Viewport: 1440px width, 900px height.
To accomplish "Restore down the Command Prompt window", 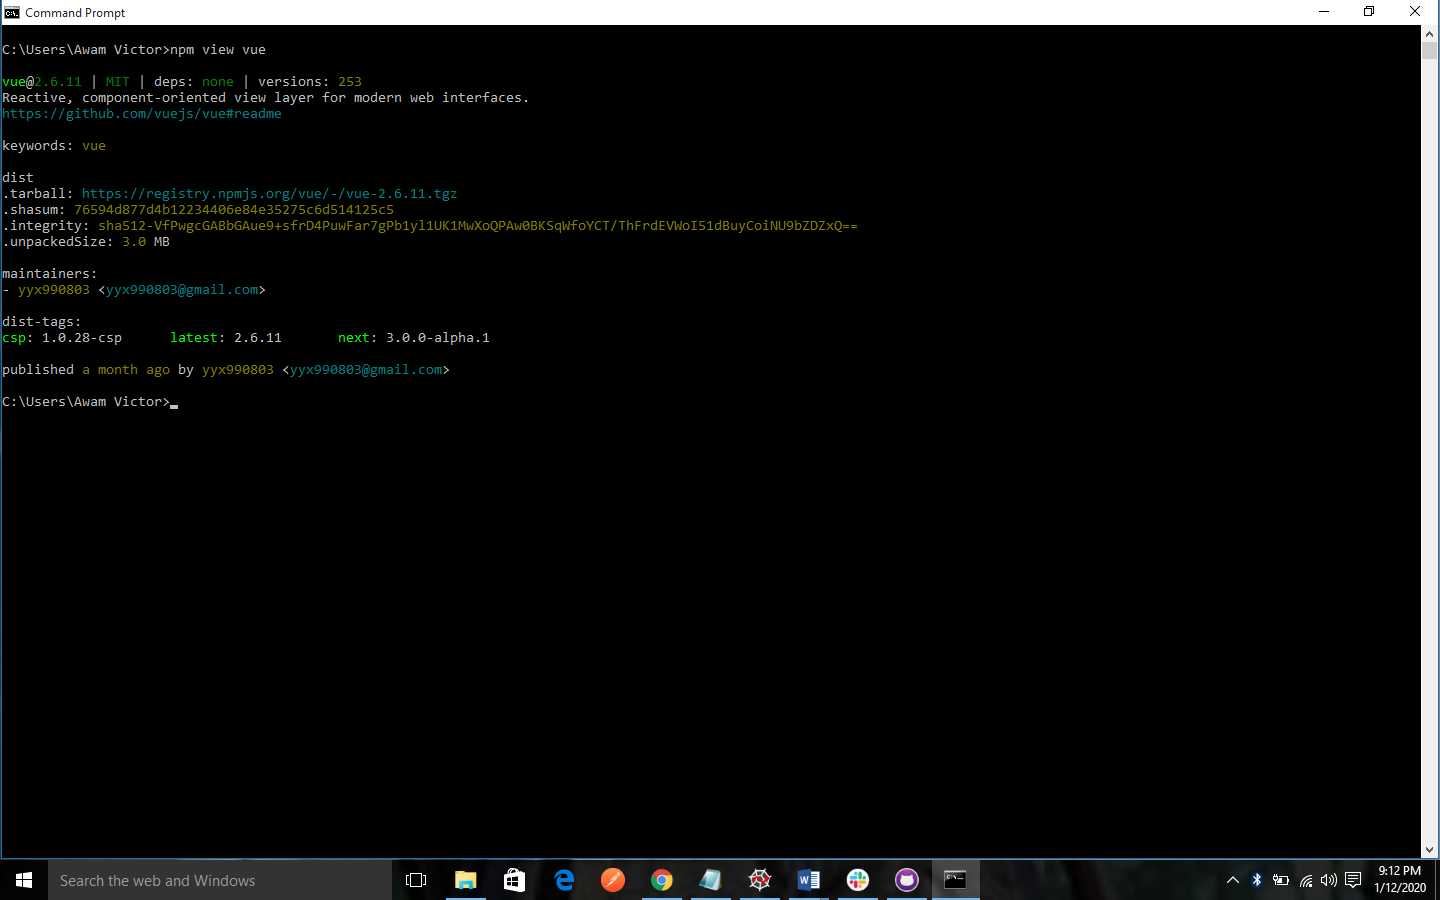I will pyautogui.click(x=1369, y=12).
